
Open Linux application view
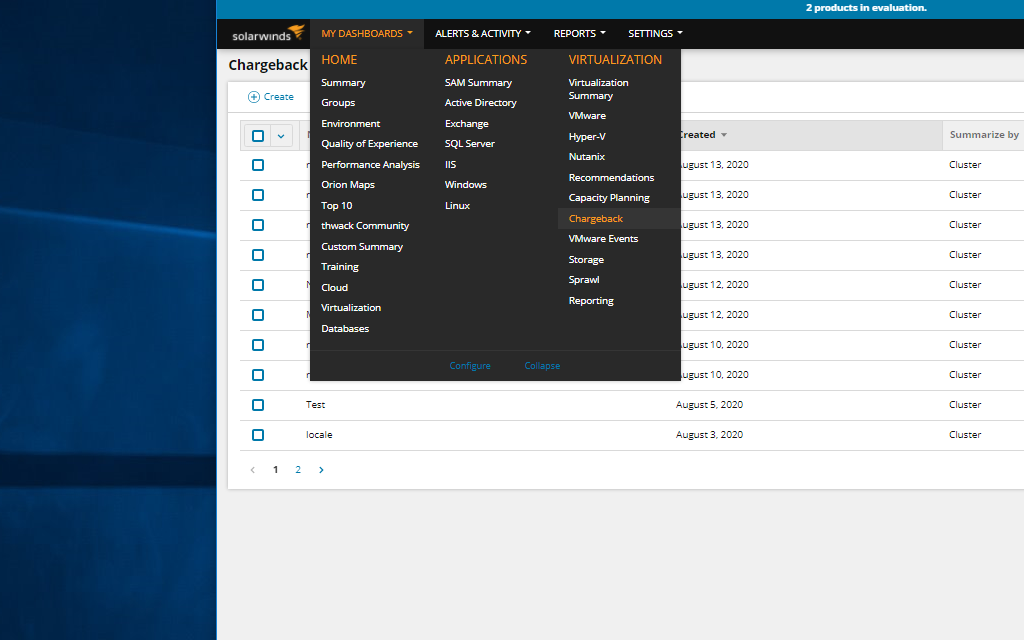point(457,206)
